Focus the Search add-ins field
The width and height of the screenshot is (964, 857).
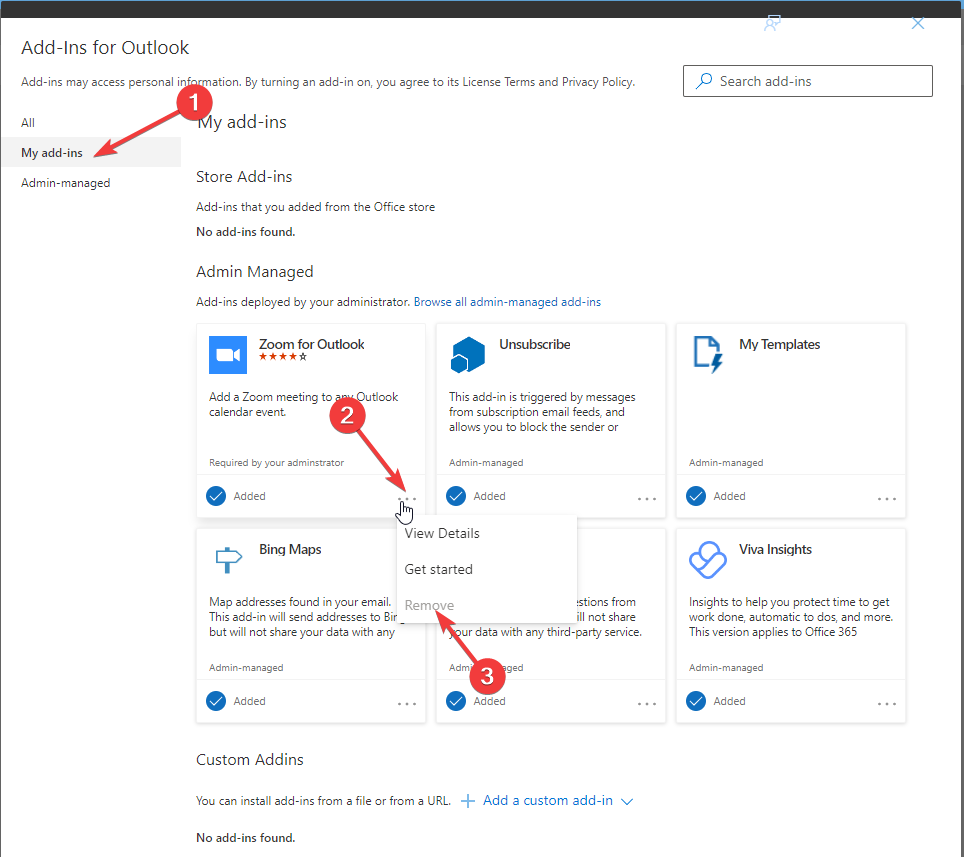point(808,81)
